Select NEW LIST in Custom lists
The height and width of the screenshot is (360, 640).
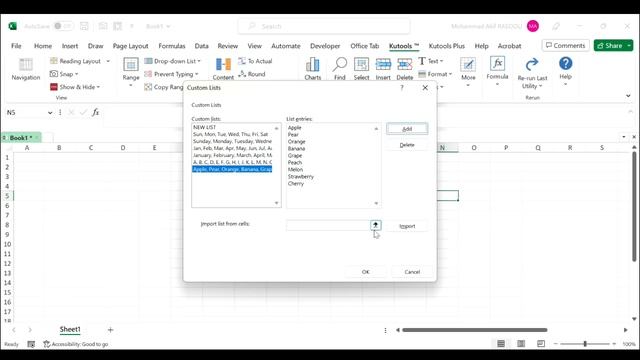[232, 127]
